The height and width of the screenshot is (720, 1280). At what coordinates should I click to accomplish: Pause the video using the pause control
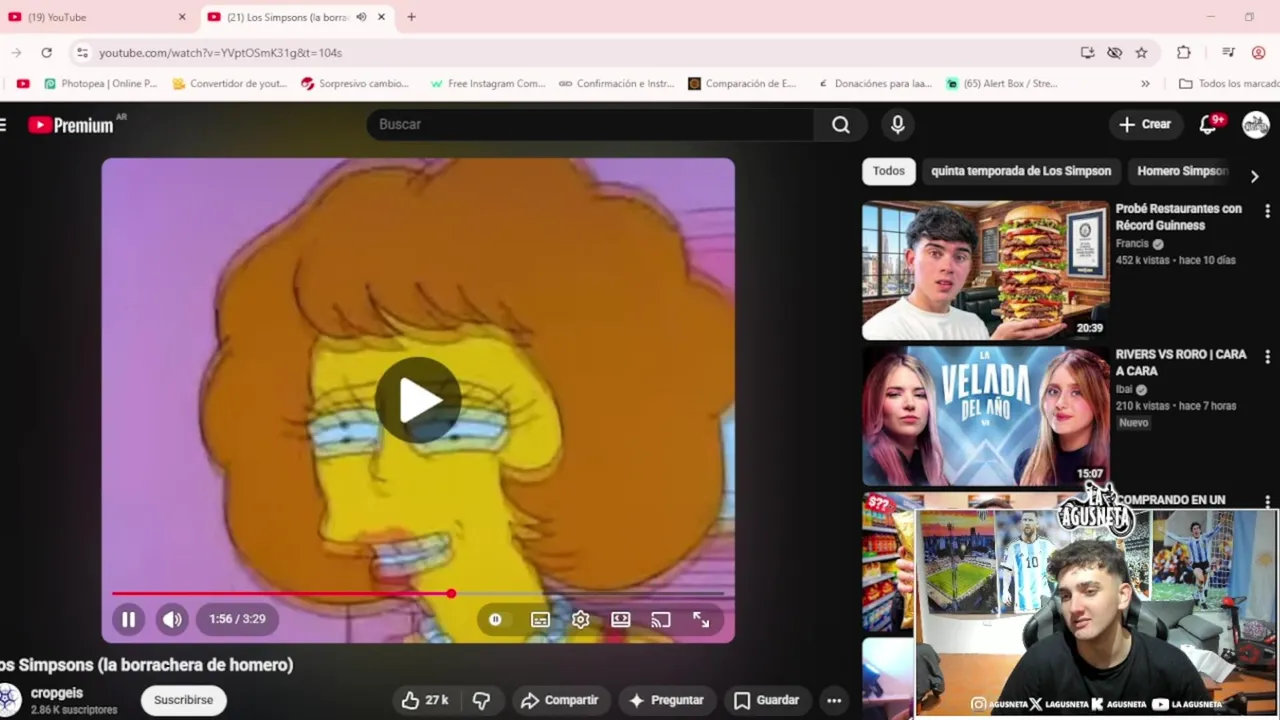point(128,619)
